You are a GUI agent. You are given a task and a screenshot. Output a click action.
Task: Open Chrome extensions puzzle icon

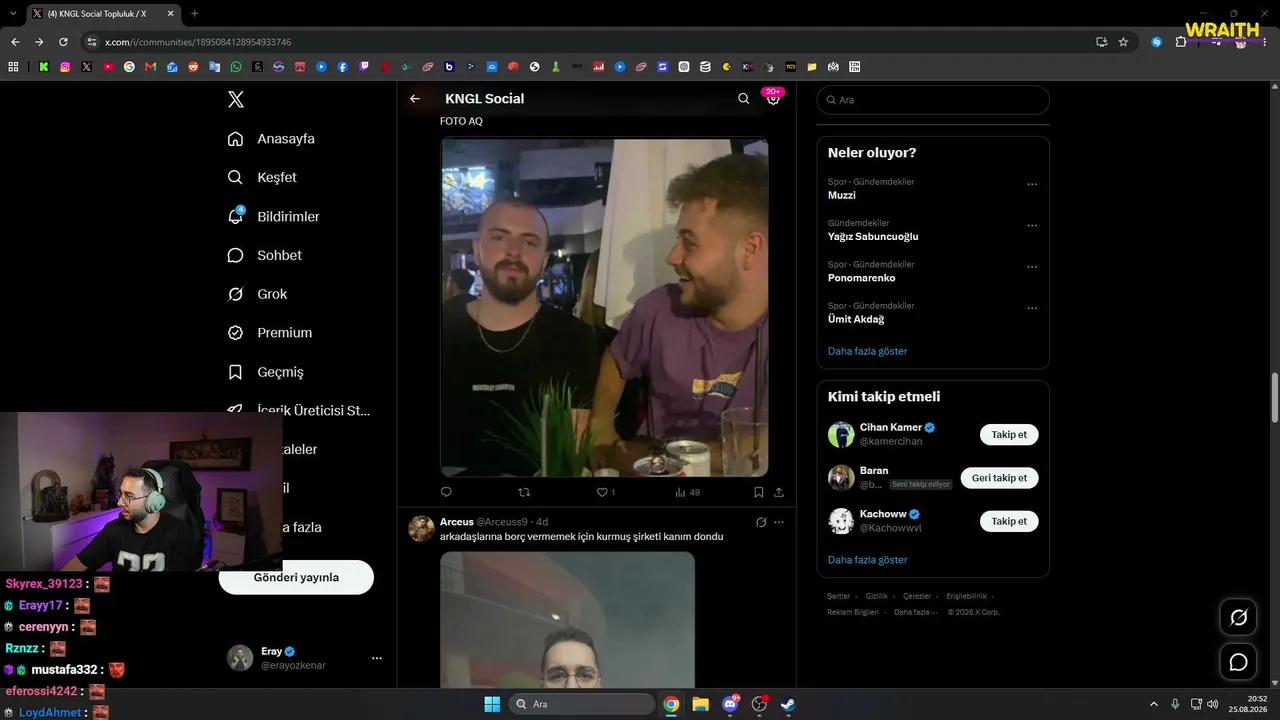1181,42
